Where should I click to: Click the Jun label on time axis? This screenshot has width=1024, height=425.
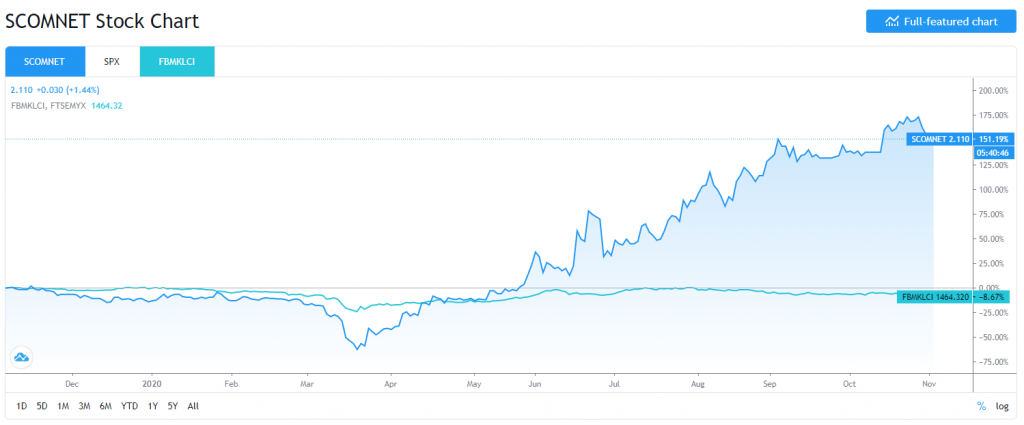pos(535,383)
